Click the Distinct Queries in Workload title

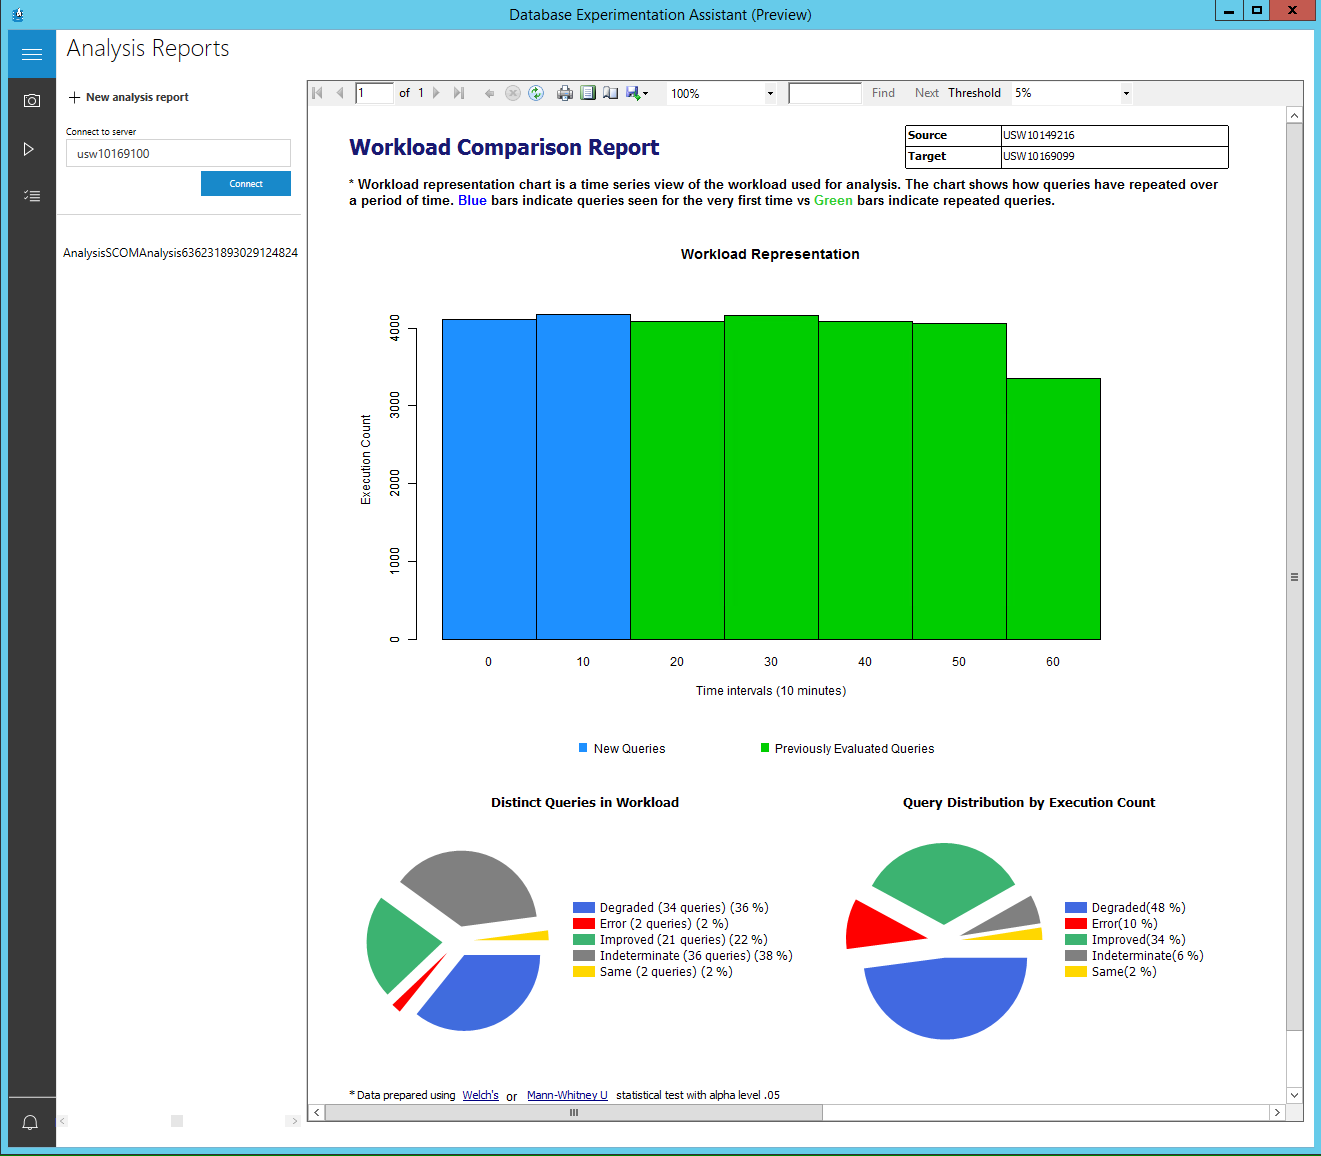585,802
